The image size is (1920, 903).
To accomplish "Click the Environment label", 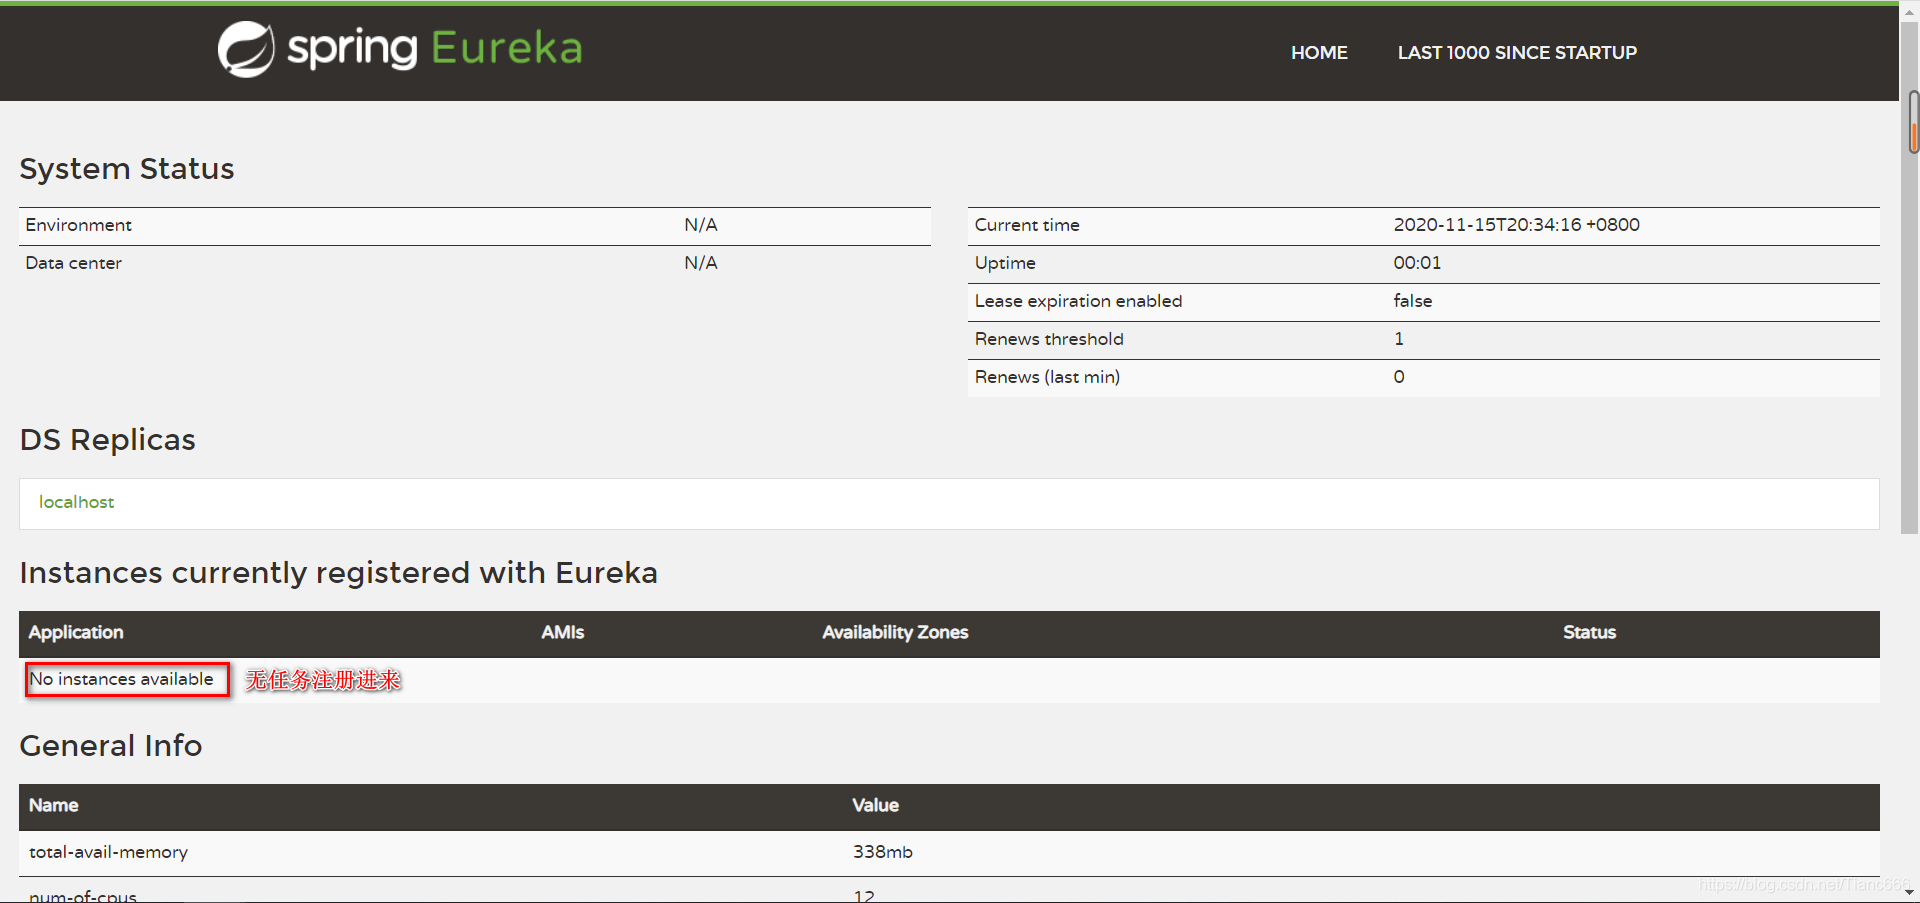I will 78,225.
